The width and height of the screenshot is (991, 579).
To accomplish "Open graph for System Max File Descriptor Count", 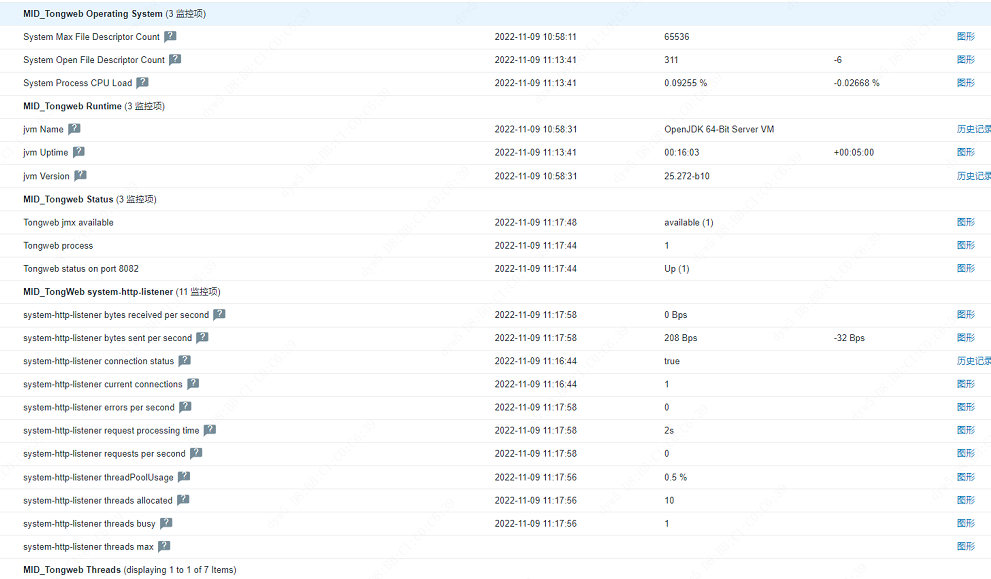I will click(x=966, y=37).
